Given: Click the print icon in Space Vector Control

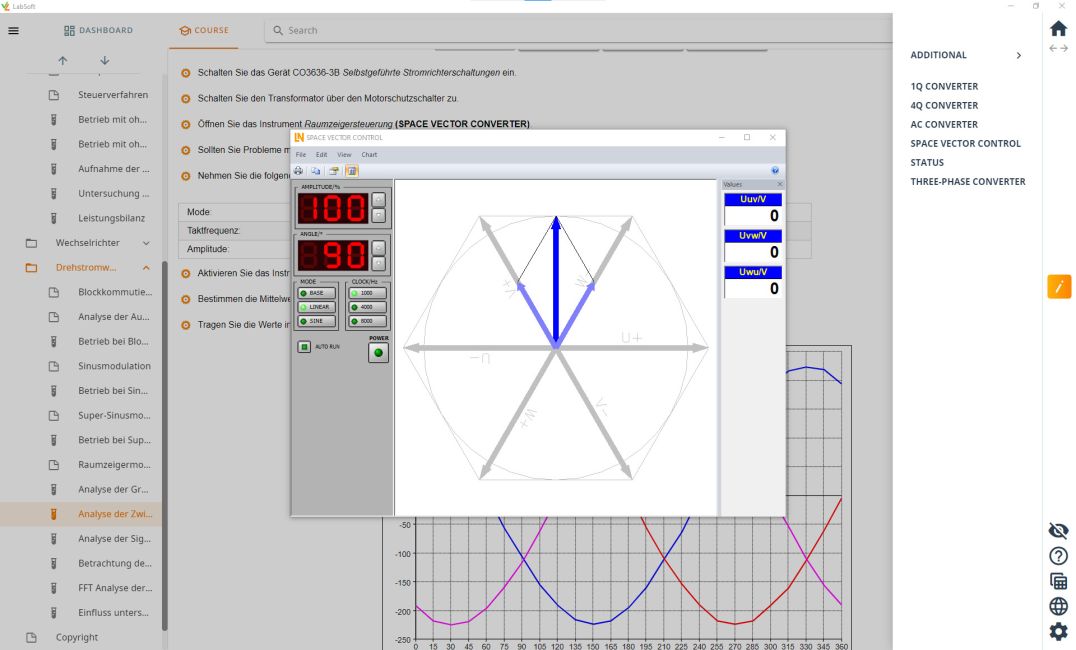Looking at the screenshot, I should 298,171.
